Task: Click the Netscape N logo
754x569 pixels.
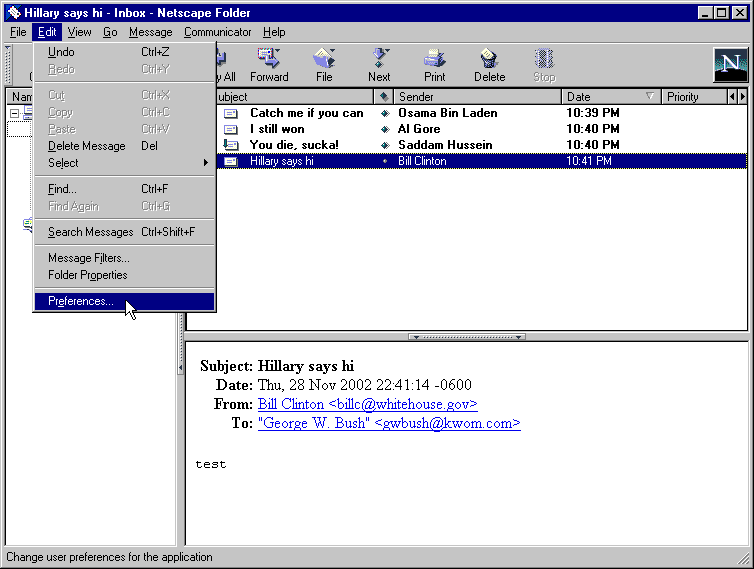Action: (x=730, y=65)
